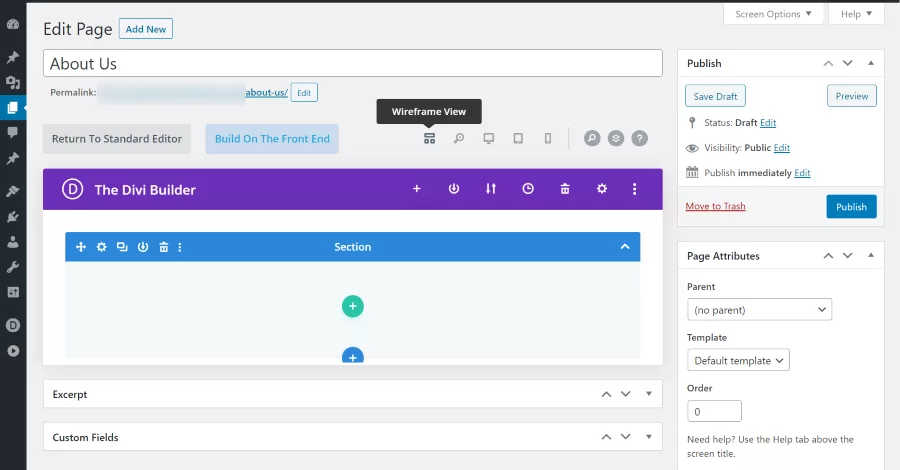Click permalink Edit button
This screenshot has height=470, width=900.
(304, 92)
